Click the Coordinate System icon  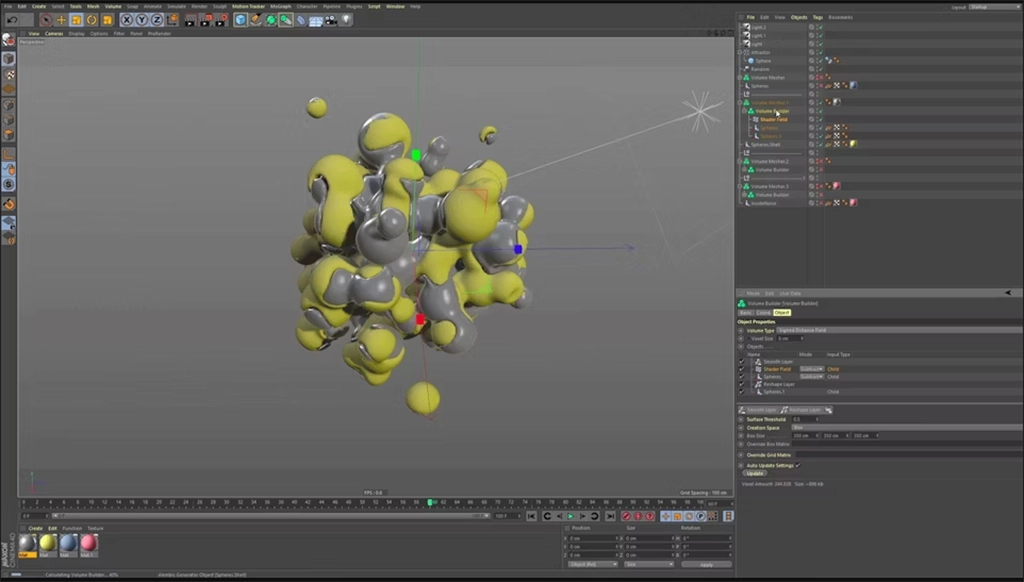pyautogui.click(x=172, y=20)
